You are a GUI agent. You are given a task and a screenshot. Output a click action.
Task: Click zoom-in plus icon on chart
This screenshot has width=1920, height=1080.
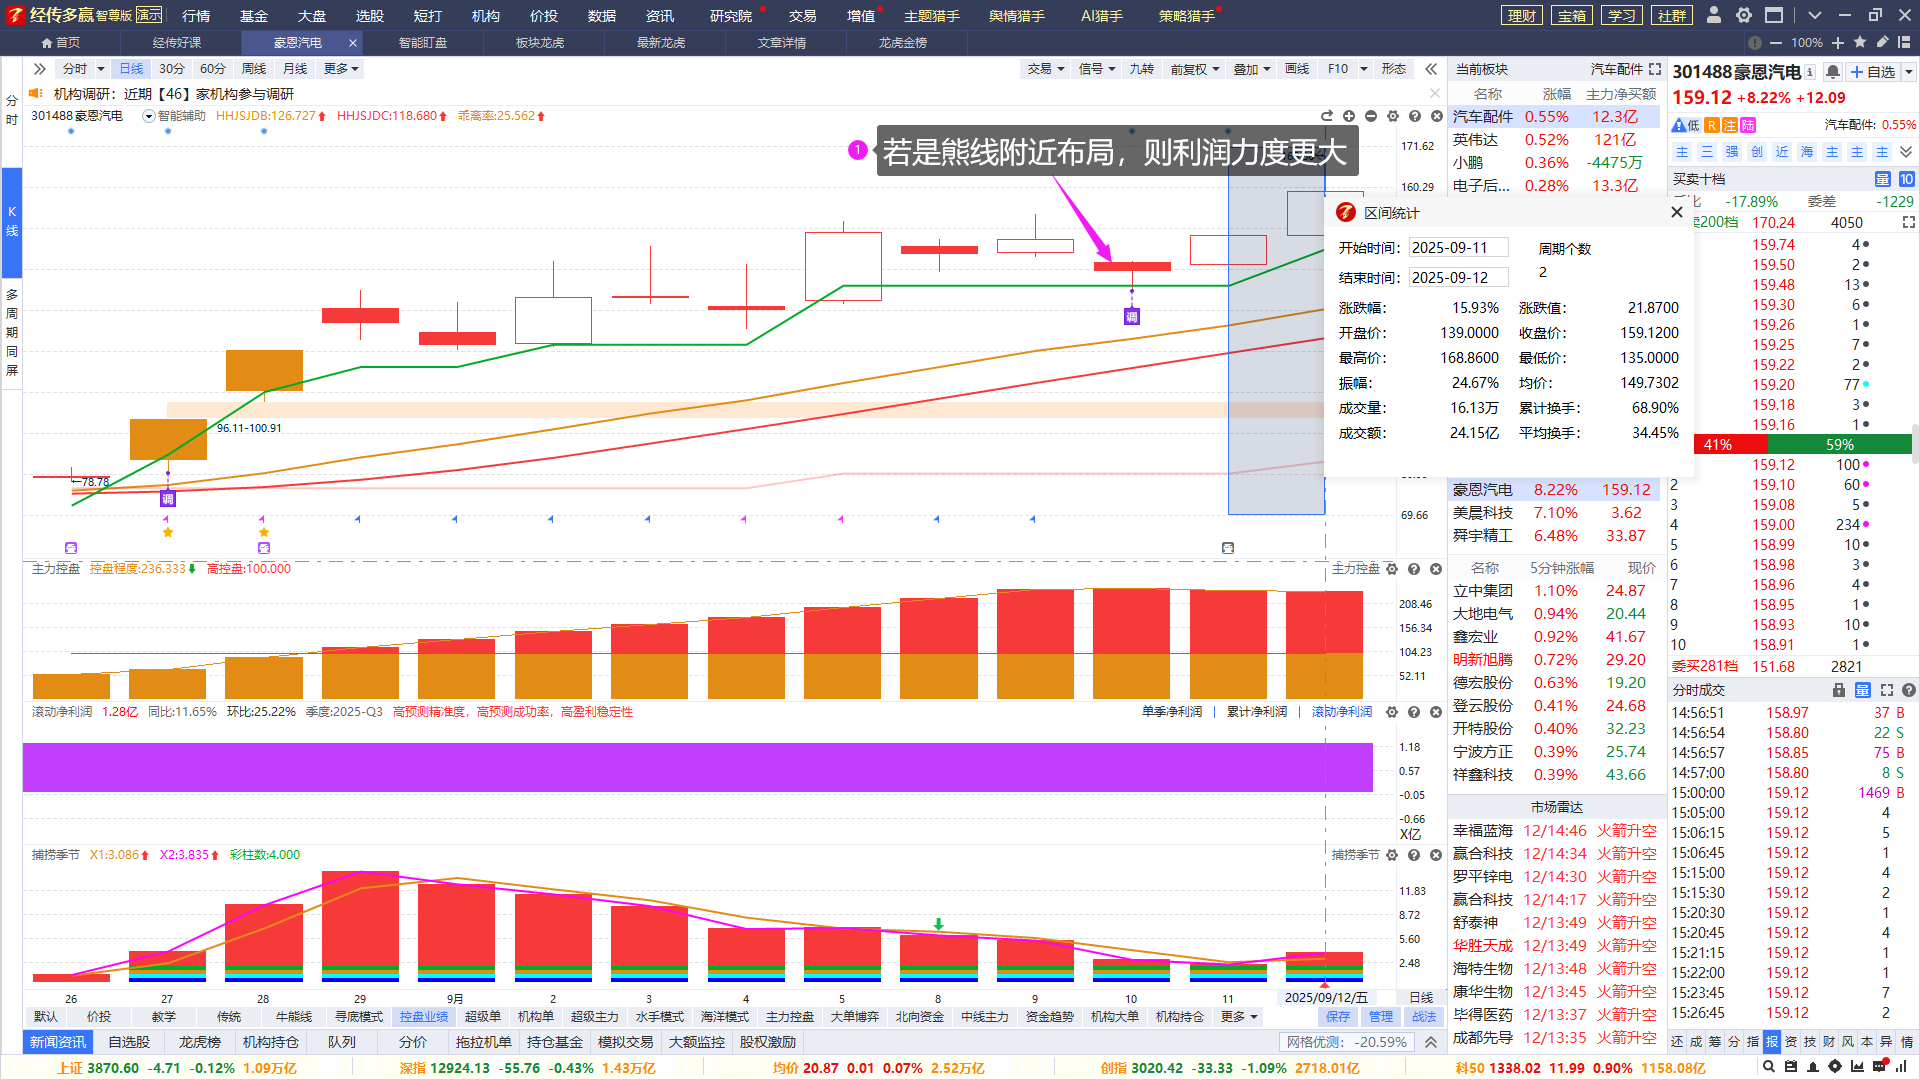(x=1349, y=116)
